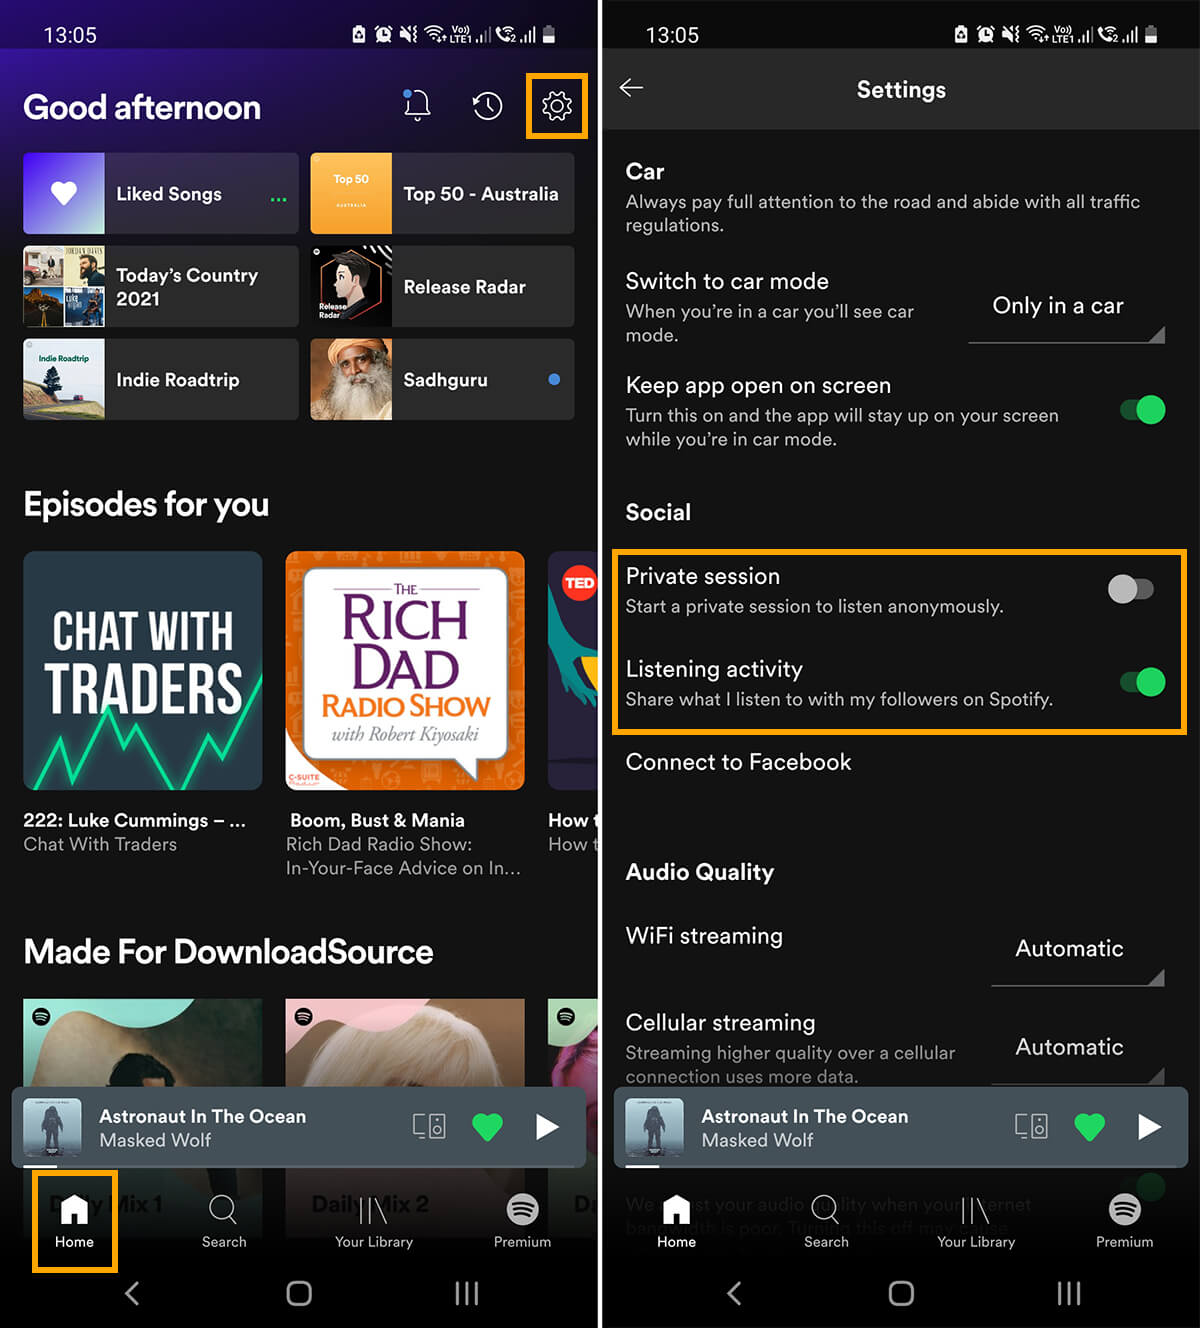Open connect devices icon on Home screen player
This screenshot has height=1328, width=1200.
tap(429, 1127)
